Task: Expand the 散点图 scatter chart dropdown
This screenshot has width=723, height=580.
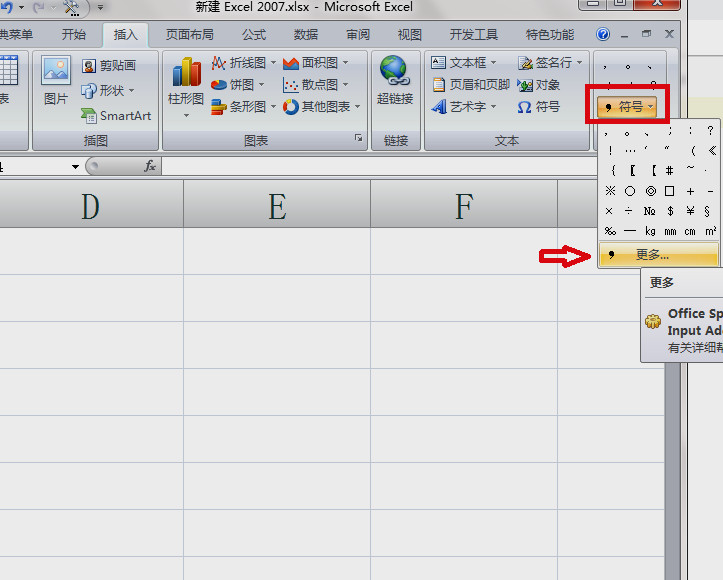Action: click(x=345, y=84)
